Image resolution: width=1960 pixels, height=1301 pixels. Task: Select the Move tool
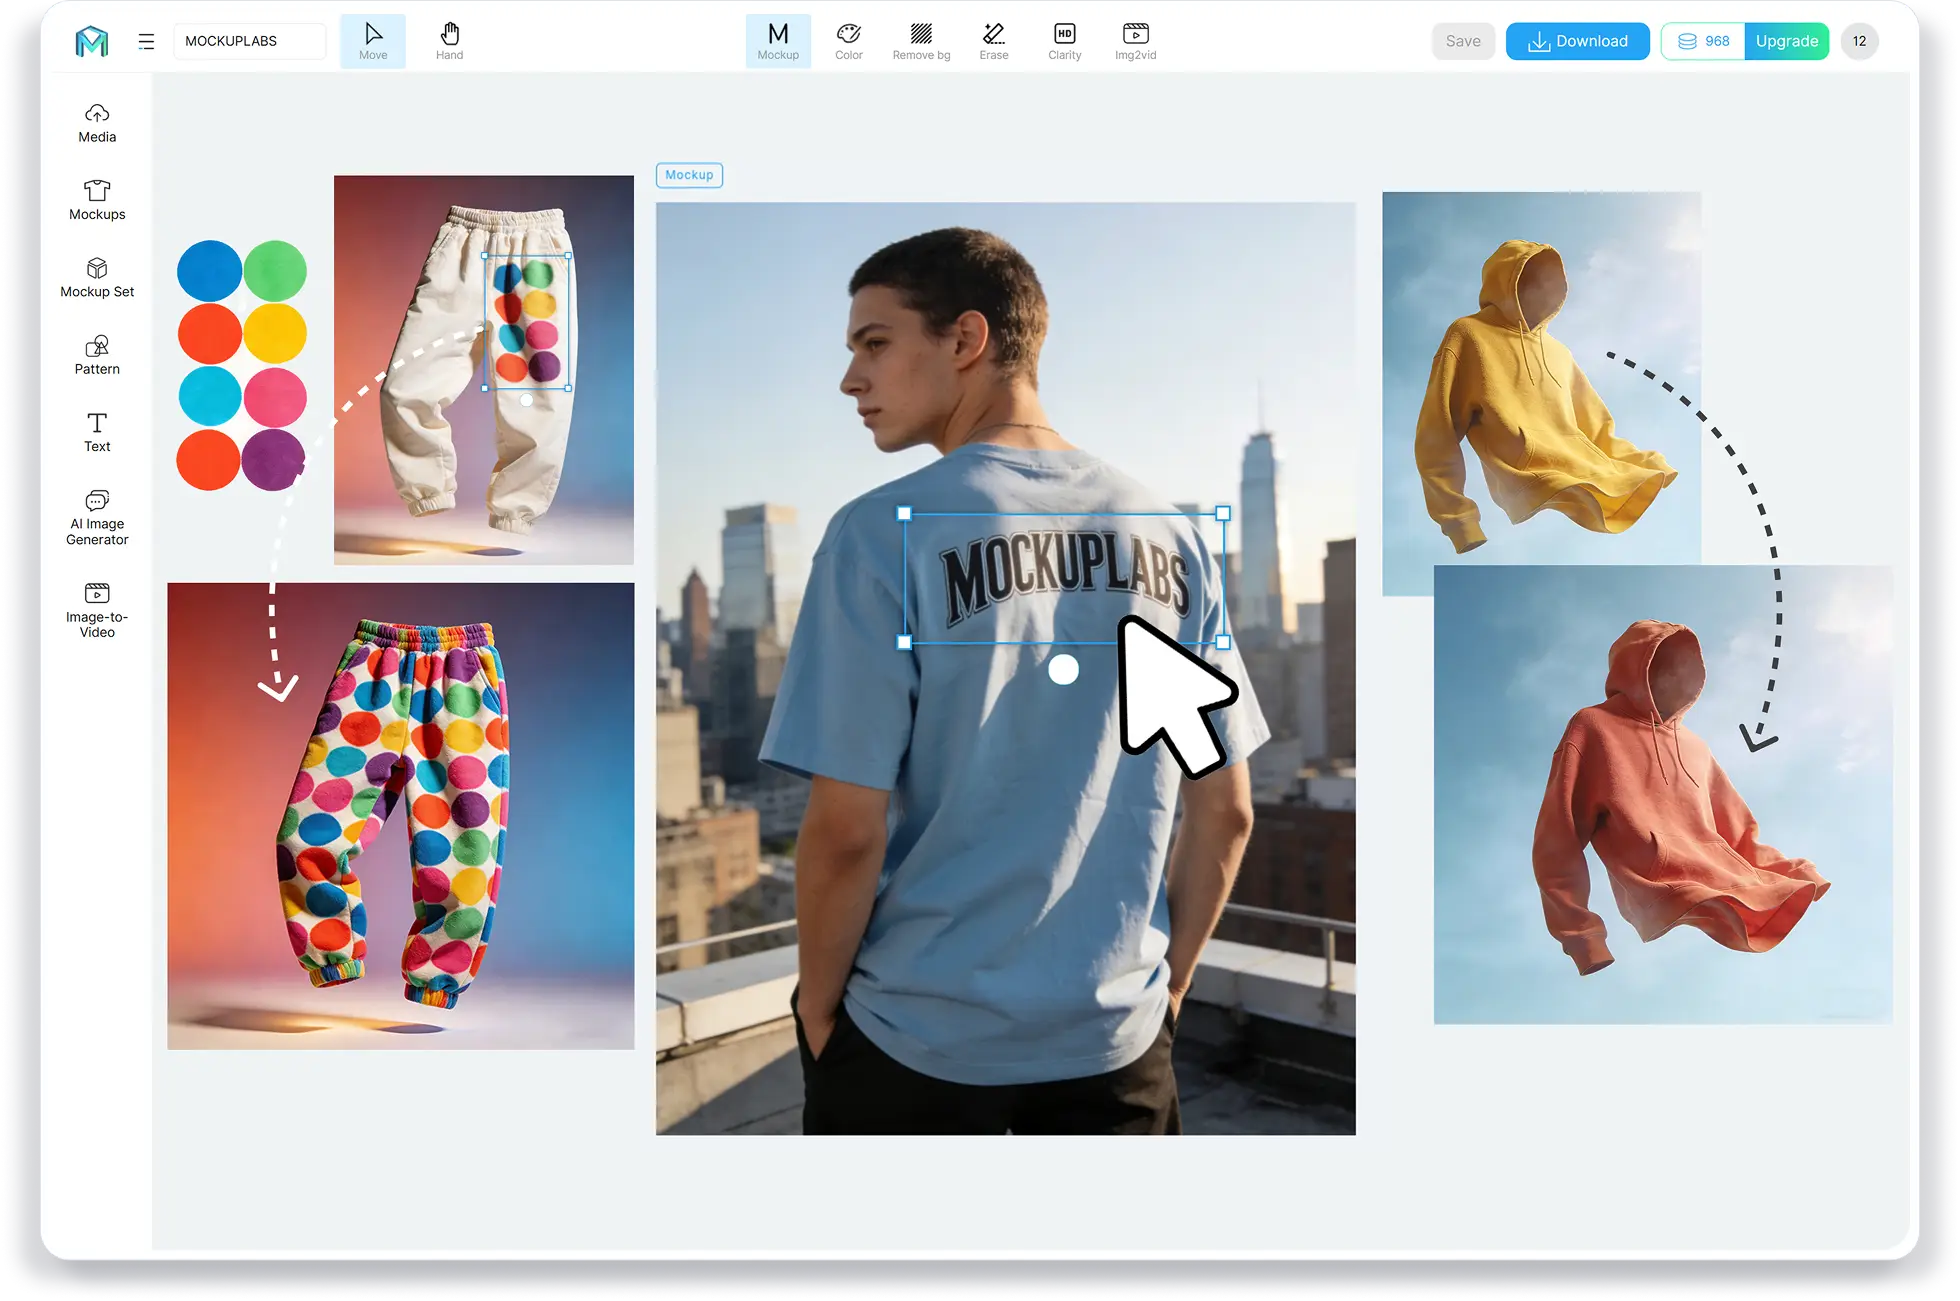coord(373,41)
